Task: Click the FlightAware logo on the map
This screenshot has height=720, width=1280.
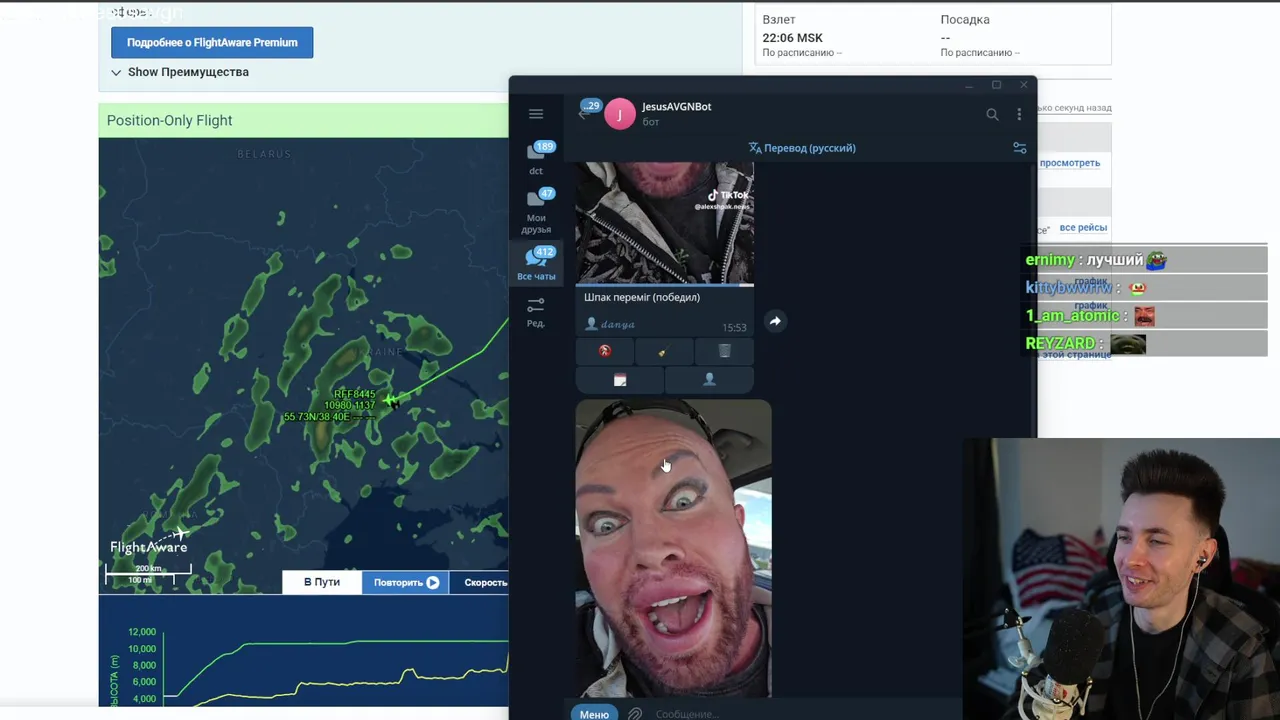Action: (x=150, y=542)
